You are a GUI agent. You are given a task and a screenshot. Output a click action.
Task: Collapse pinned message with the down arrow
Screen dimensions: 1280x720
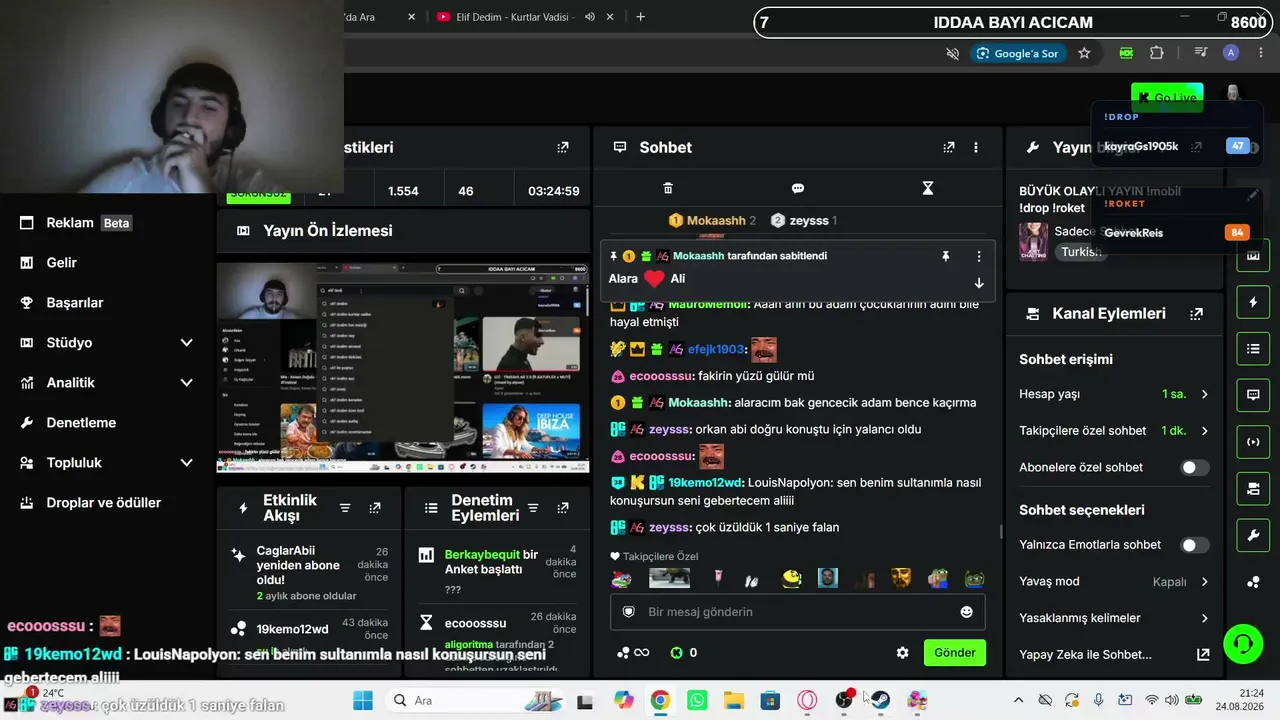click(x=979, y=283)
